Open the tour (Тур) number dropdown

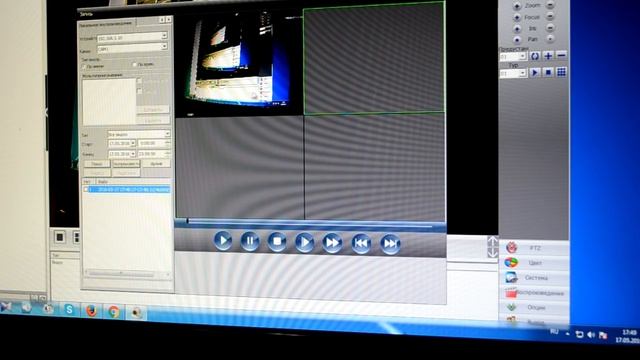coord(522,73)
